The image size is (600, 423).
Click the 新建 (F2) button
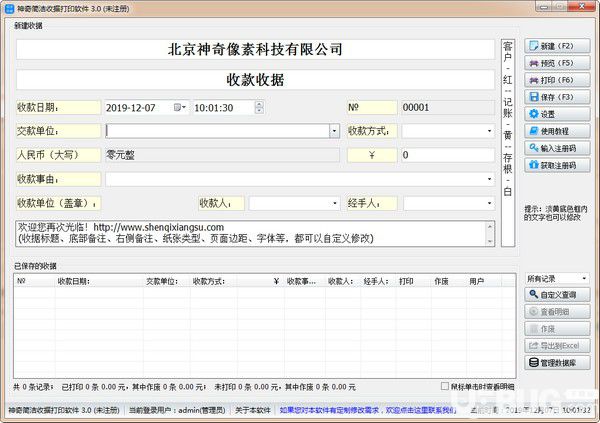(557, 46)
